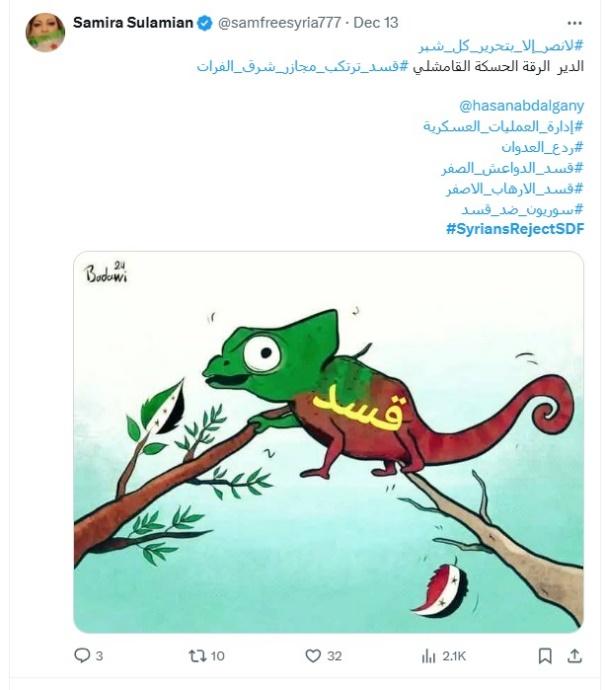The image size is (605, 690).
Task: Open Samira Sulamian's profile avatar
Action: point(45,33)
